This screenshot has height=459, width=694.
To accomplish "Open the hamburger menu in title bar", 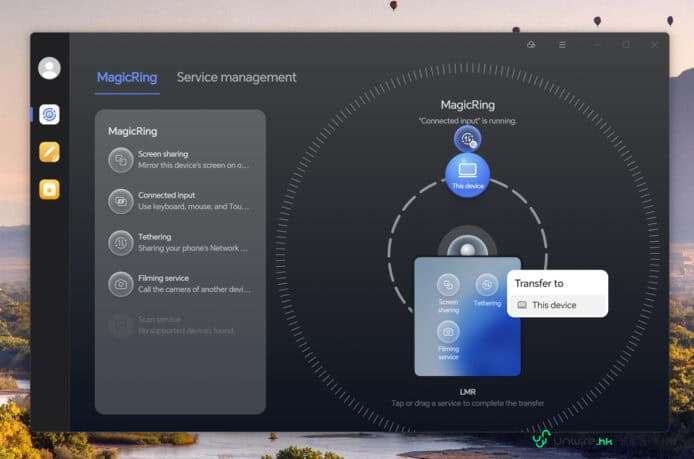I will click(x=562, y=45).
